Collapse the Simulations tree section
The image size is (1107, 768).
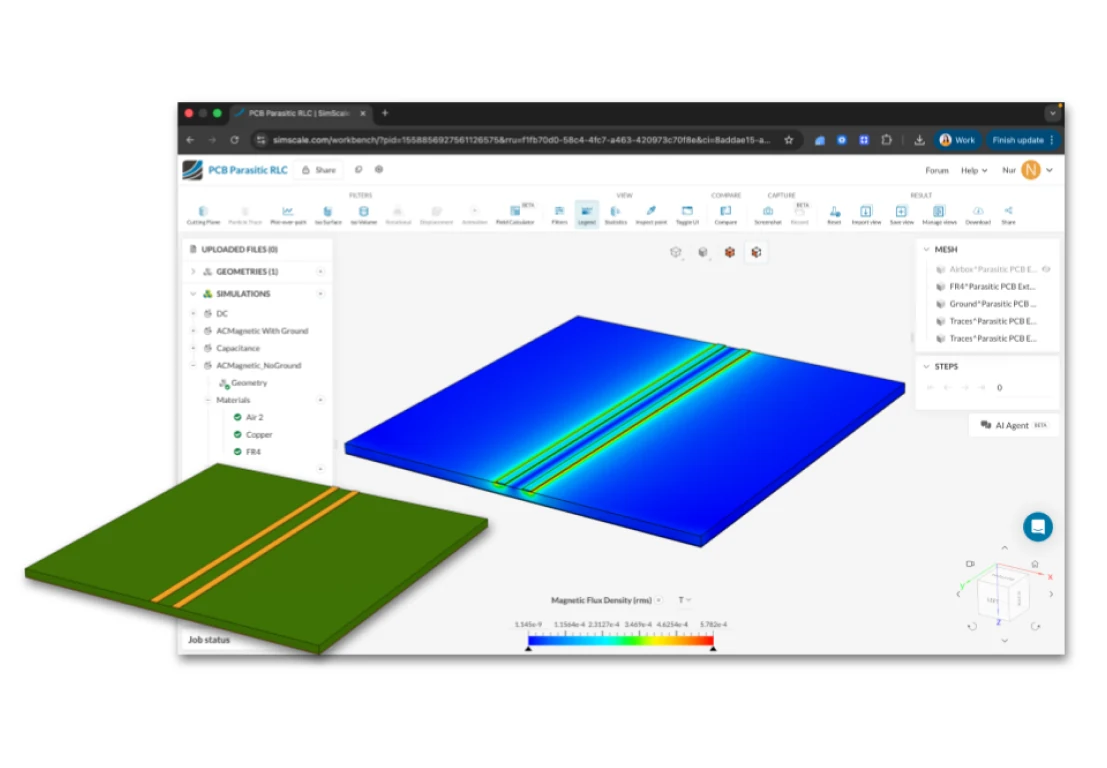(193, 294)
